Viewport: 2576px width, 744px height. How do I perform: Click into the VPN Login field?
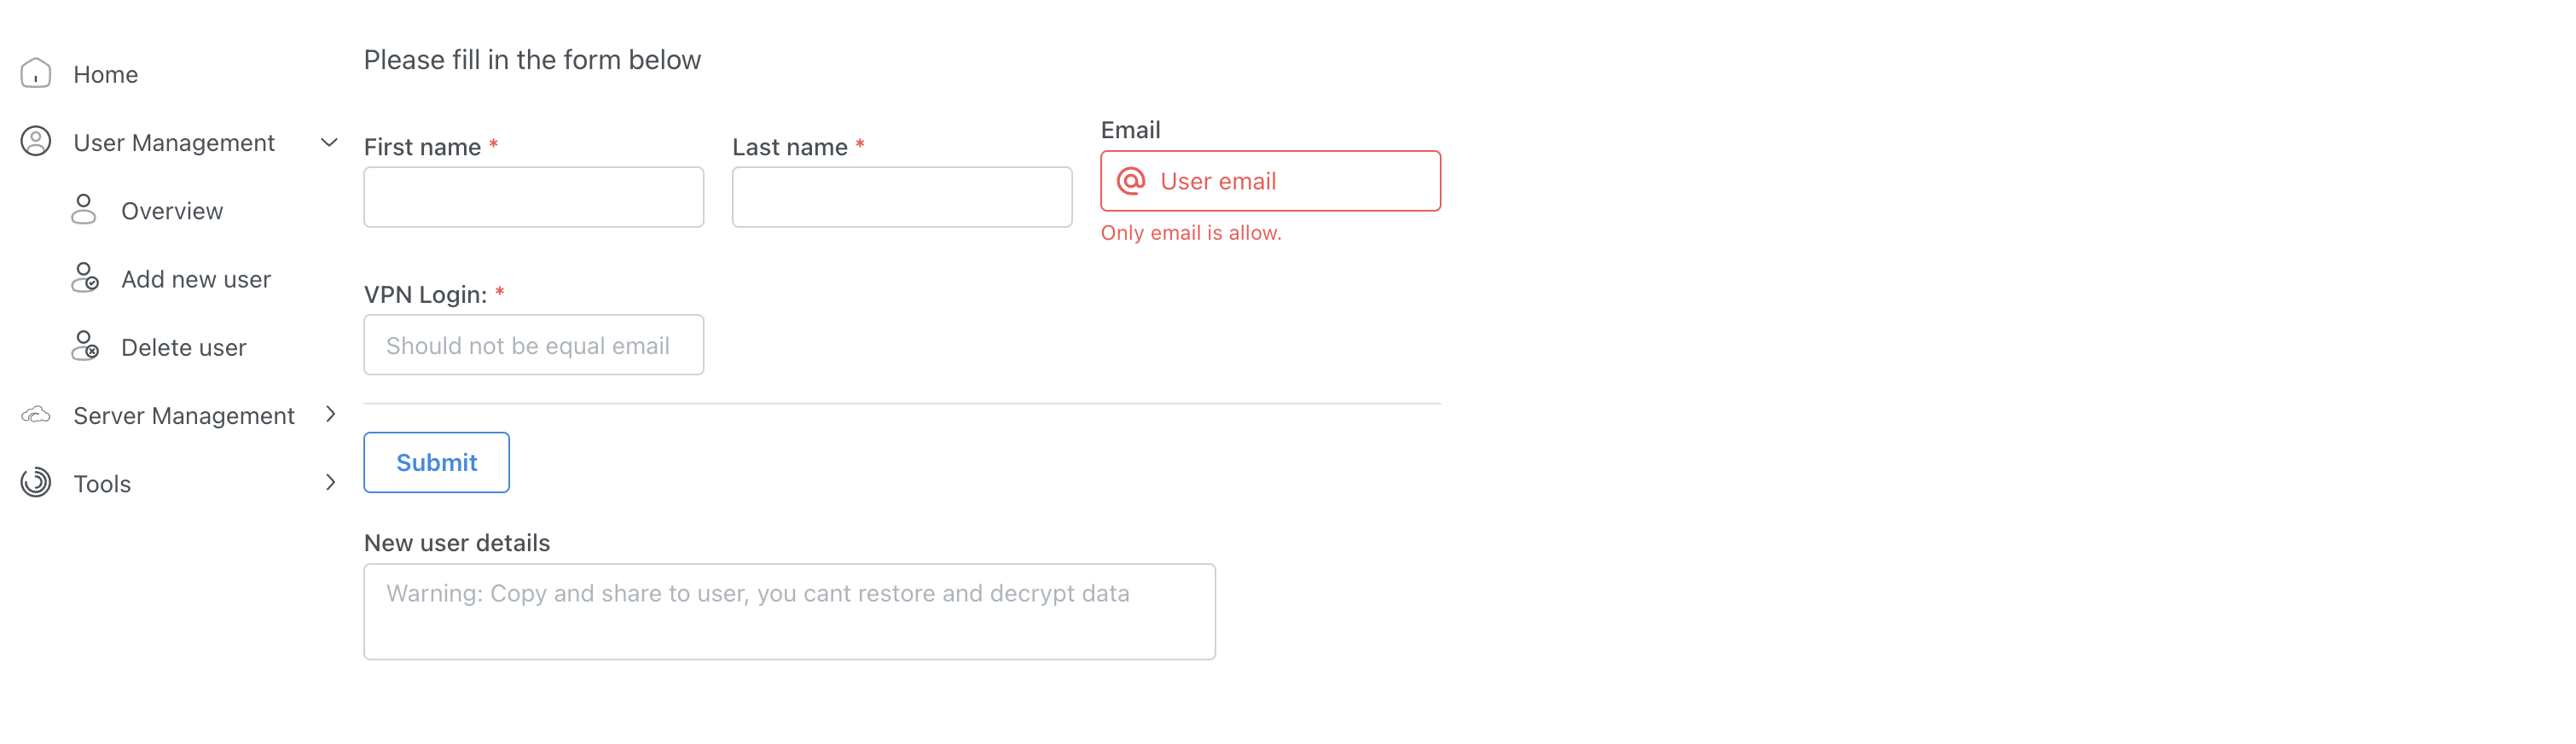[533, 345]
